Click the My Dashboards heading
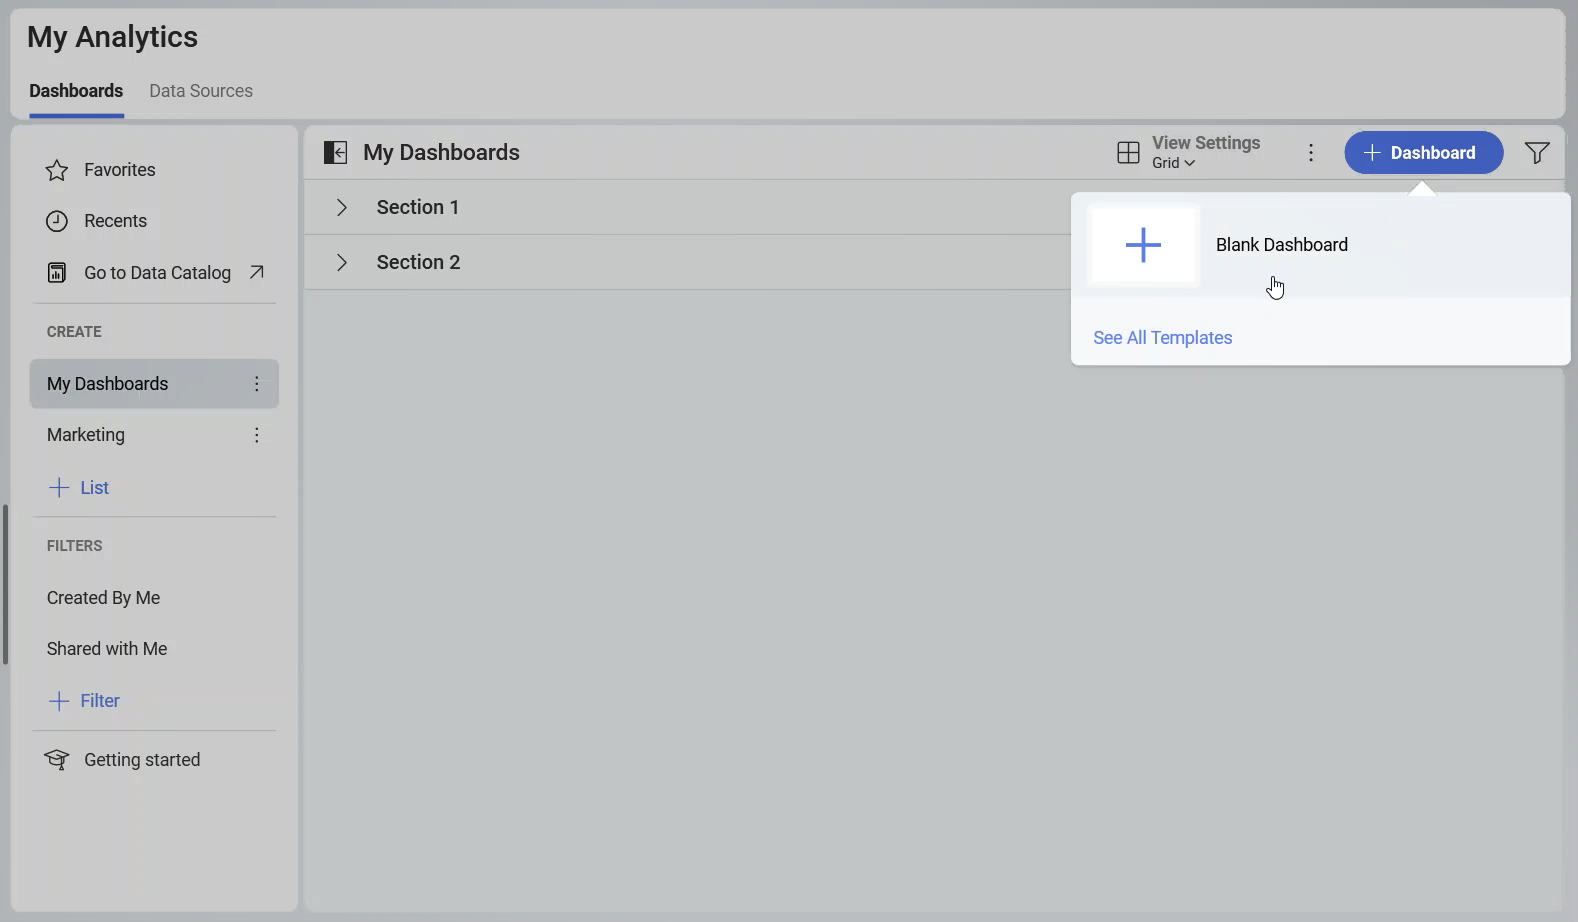Screen dimensions: 1578x922 441,152
